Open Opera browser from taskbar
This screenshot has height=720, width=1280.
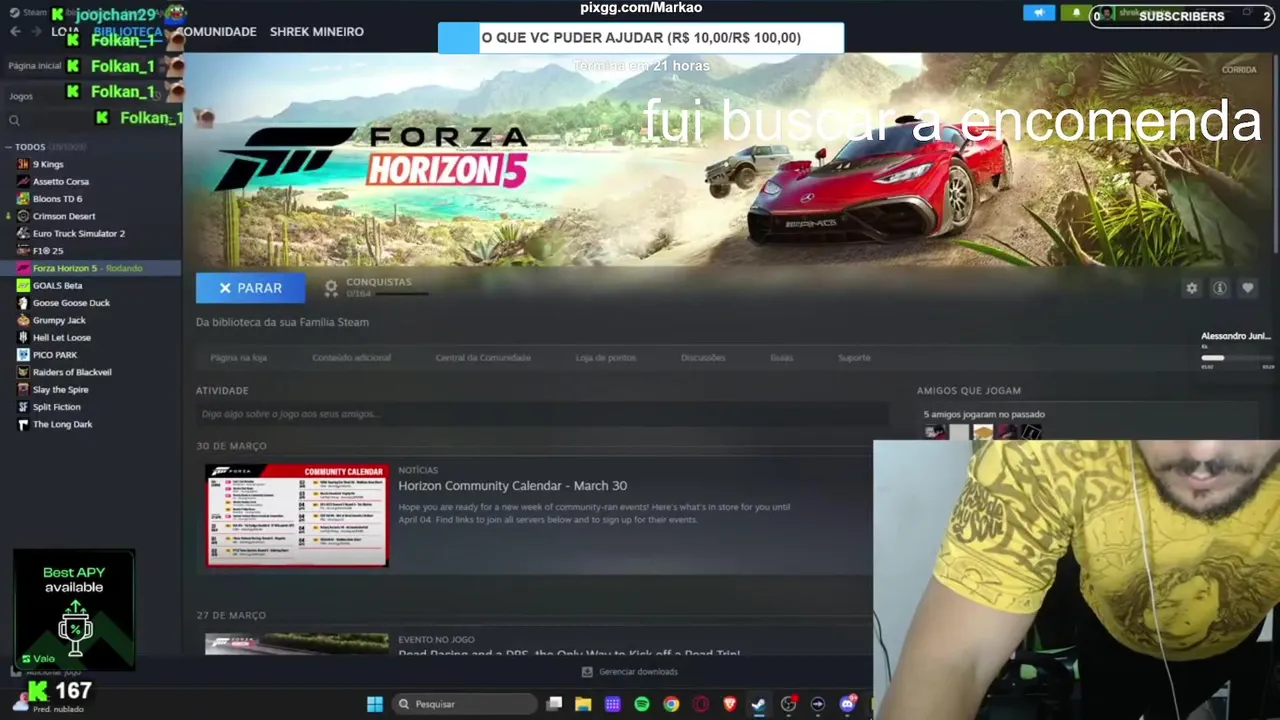[700, 704]
